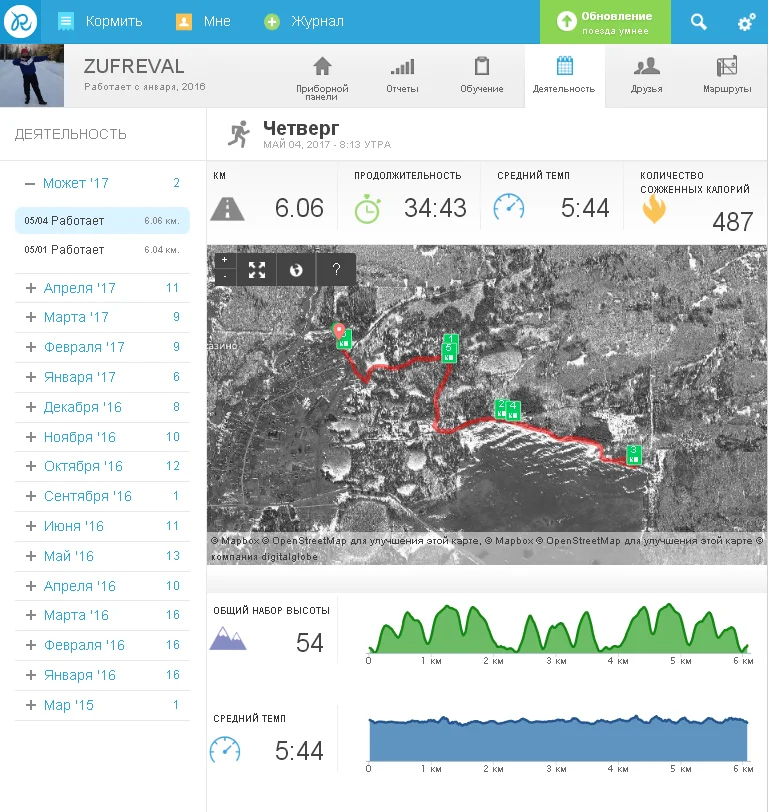This screenshot has height=812, width=768.
Task: Expand Мар '15 activities
Action: click(31, 705)
